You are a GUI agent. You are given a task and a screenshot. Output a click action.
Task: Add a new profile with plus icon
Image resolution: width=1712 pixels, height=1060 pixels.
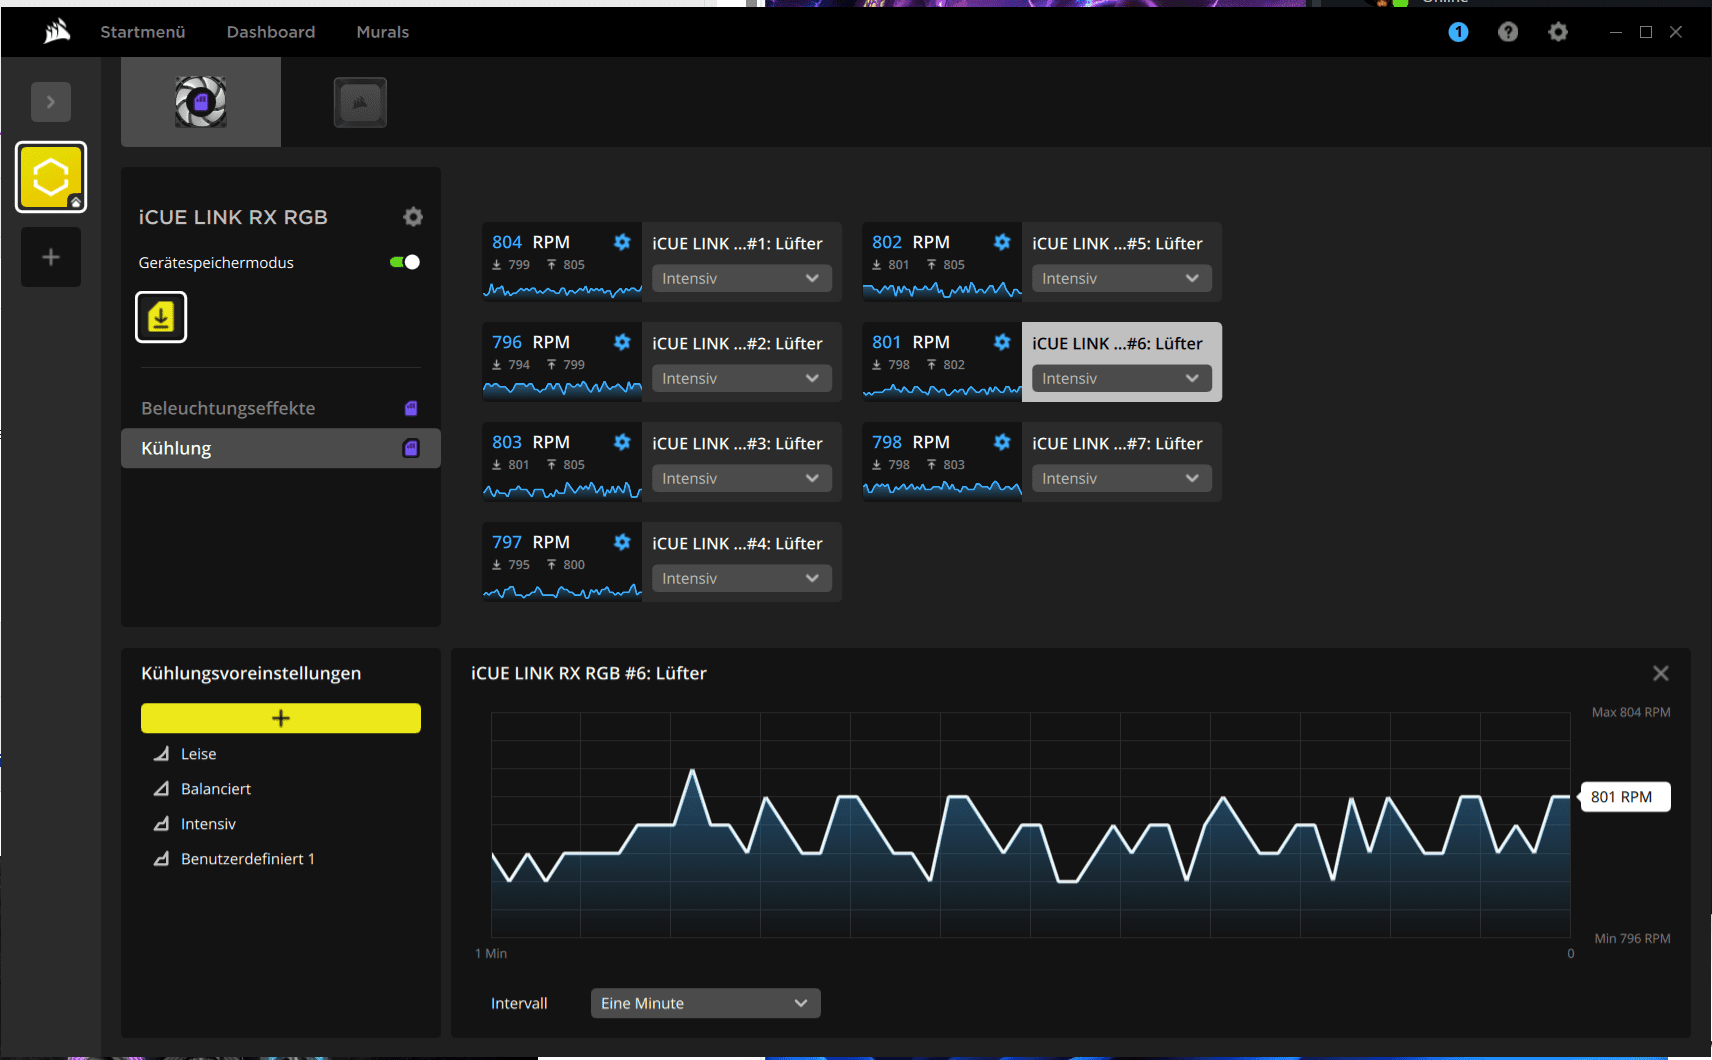(51, 257)
